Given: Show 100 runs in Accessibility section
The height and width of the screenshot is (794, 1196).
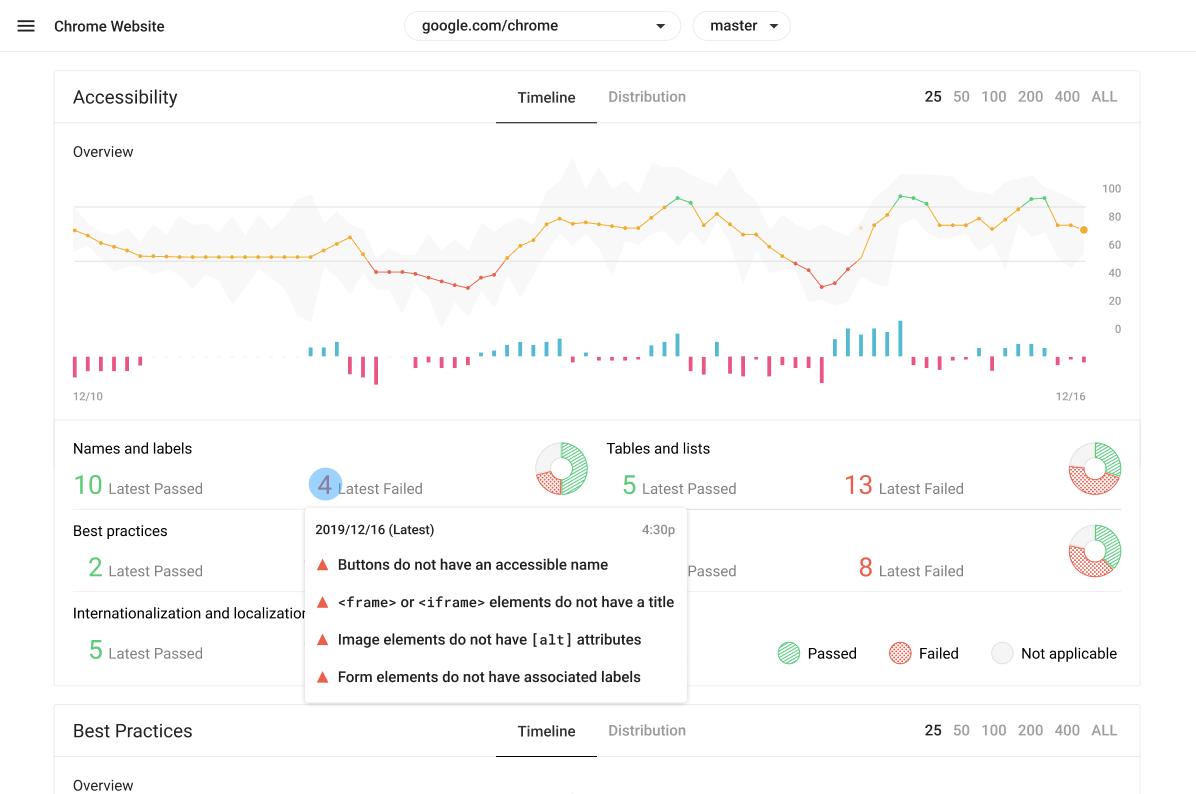Looking at the screenshot, I should coord(993,97).
